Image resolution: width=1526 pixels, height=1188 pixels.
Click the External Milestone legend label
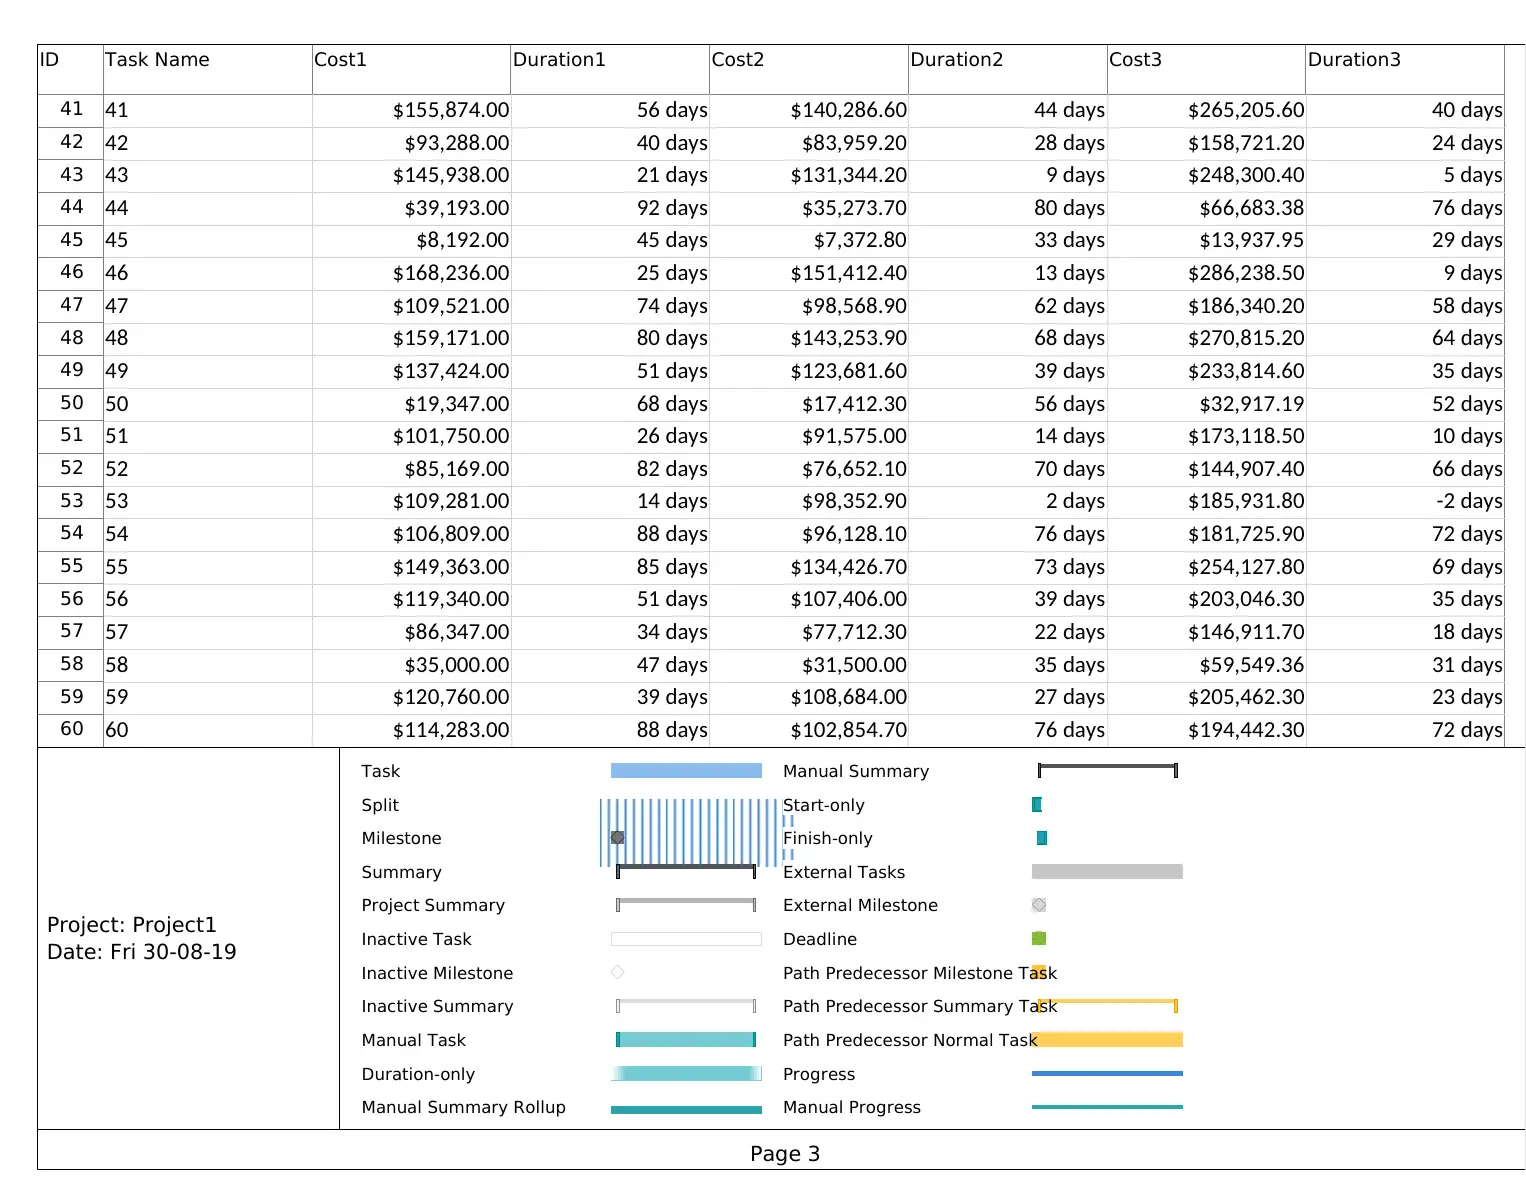[860, 905]
